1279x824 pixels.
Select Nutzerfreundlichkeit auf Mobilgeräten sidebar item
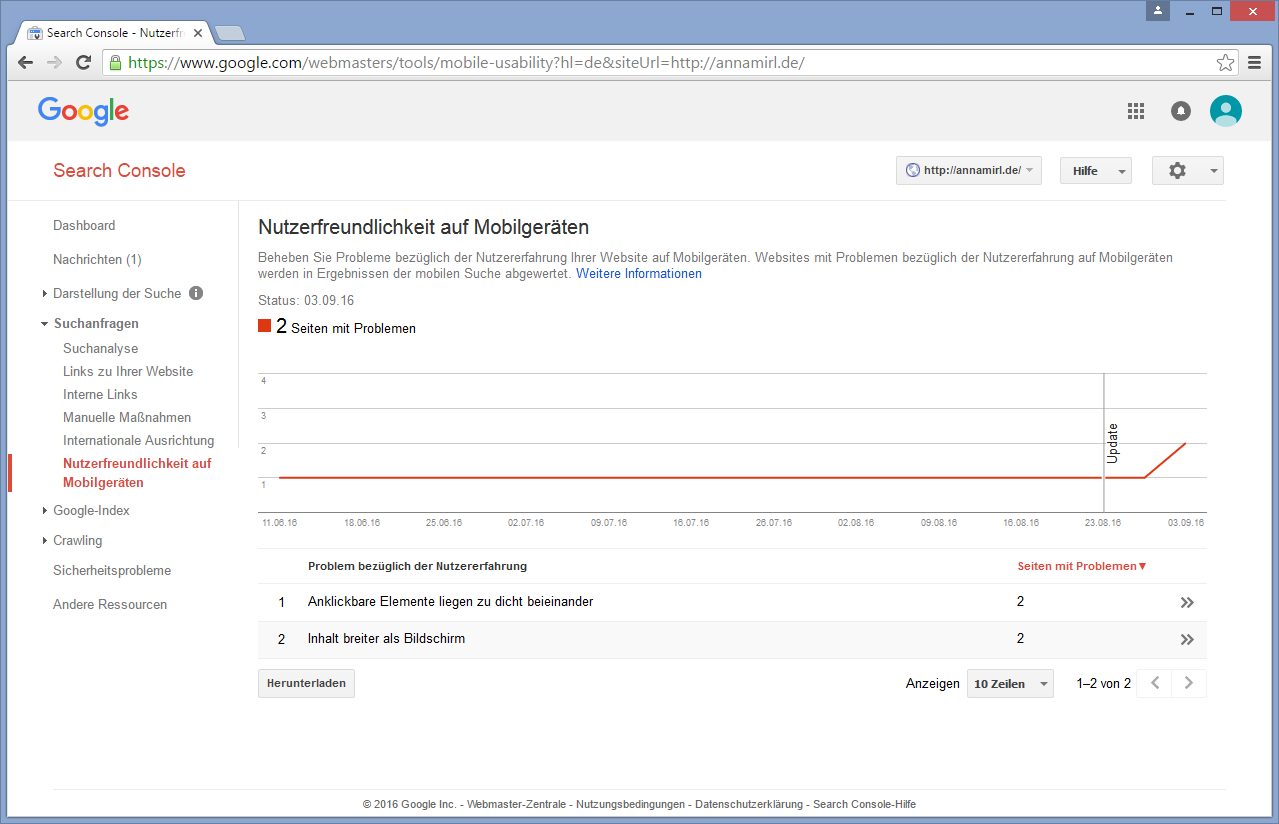coord(137,473)
